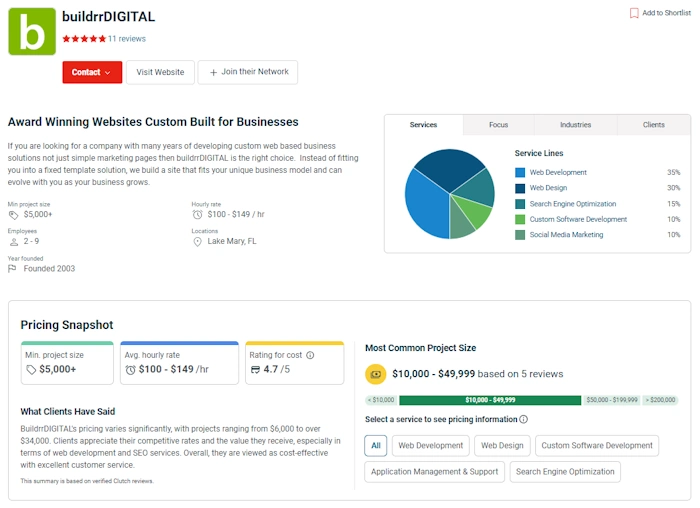Click the Add to Shortlist bookmark icon
The width and height of the screenshot is (700, 508).
[x=634, y=13]
